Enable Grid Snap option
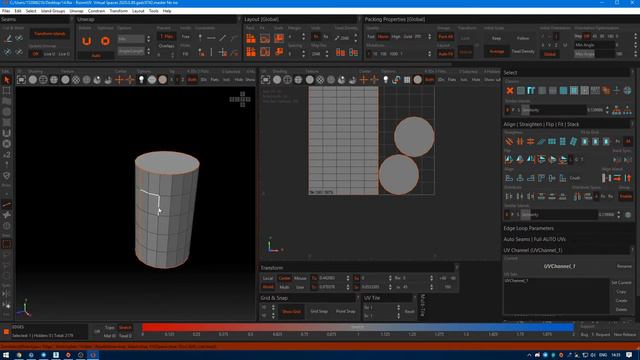The image size is (640, 360). 319,311
